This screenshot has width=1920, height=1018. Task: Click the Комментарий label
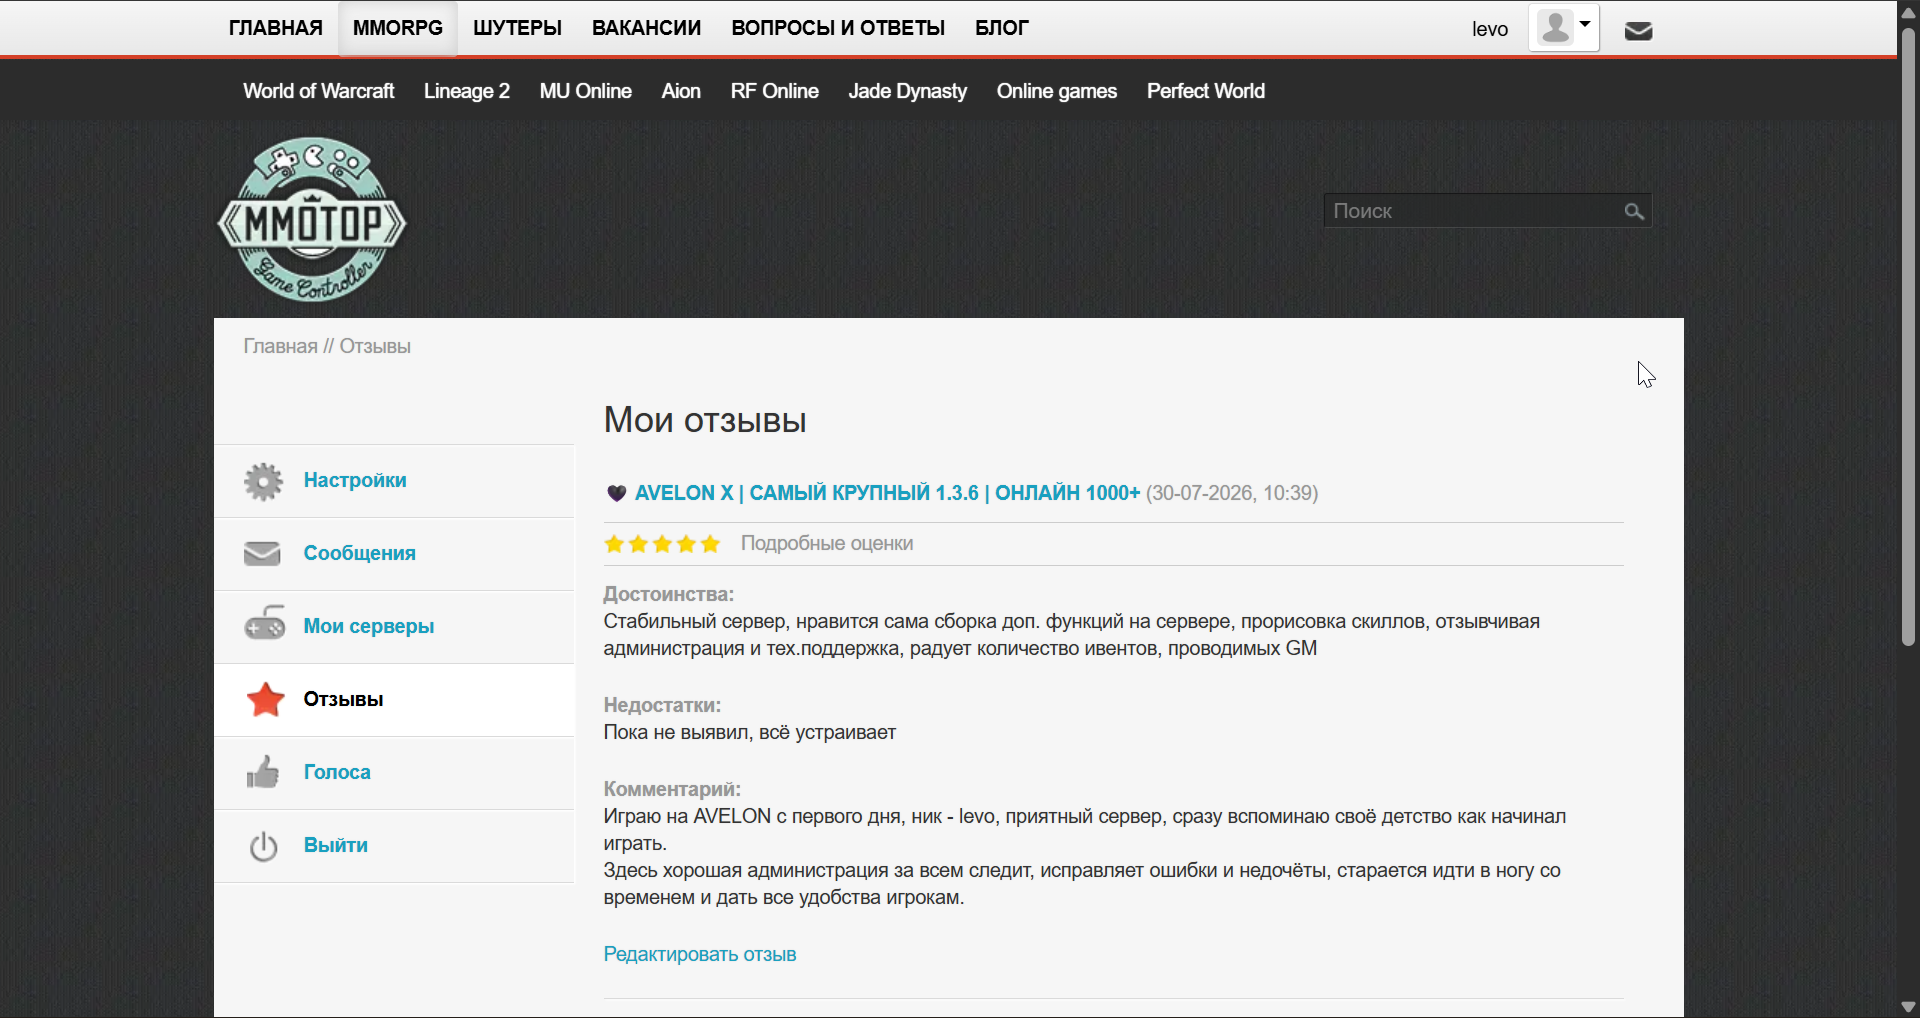(672, 789)
